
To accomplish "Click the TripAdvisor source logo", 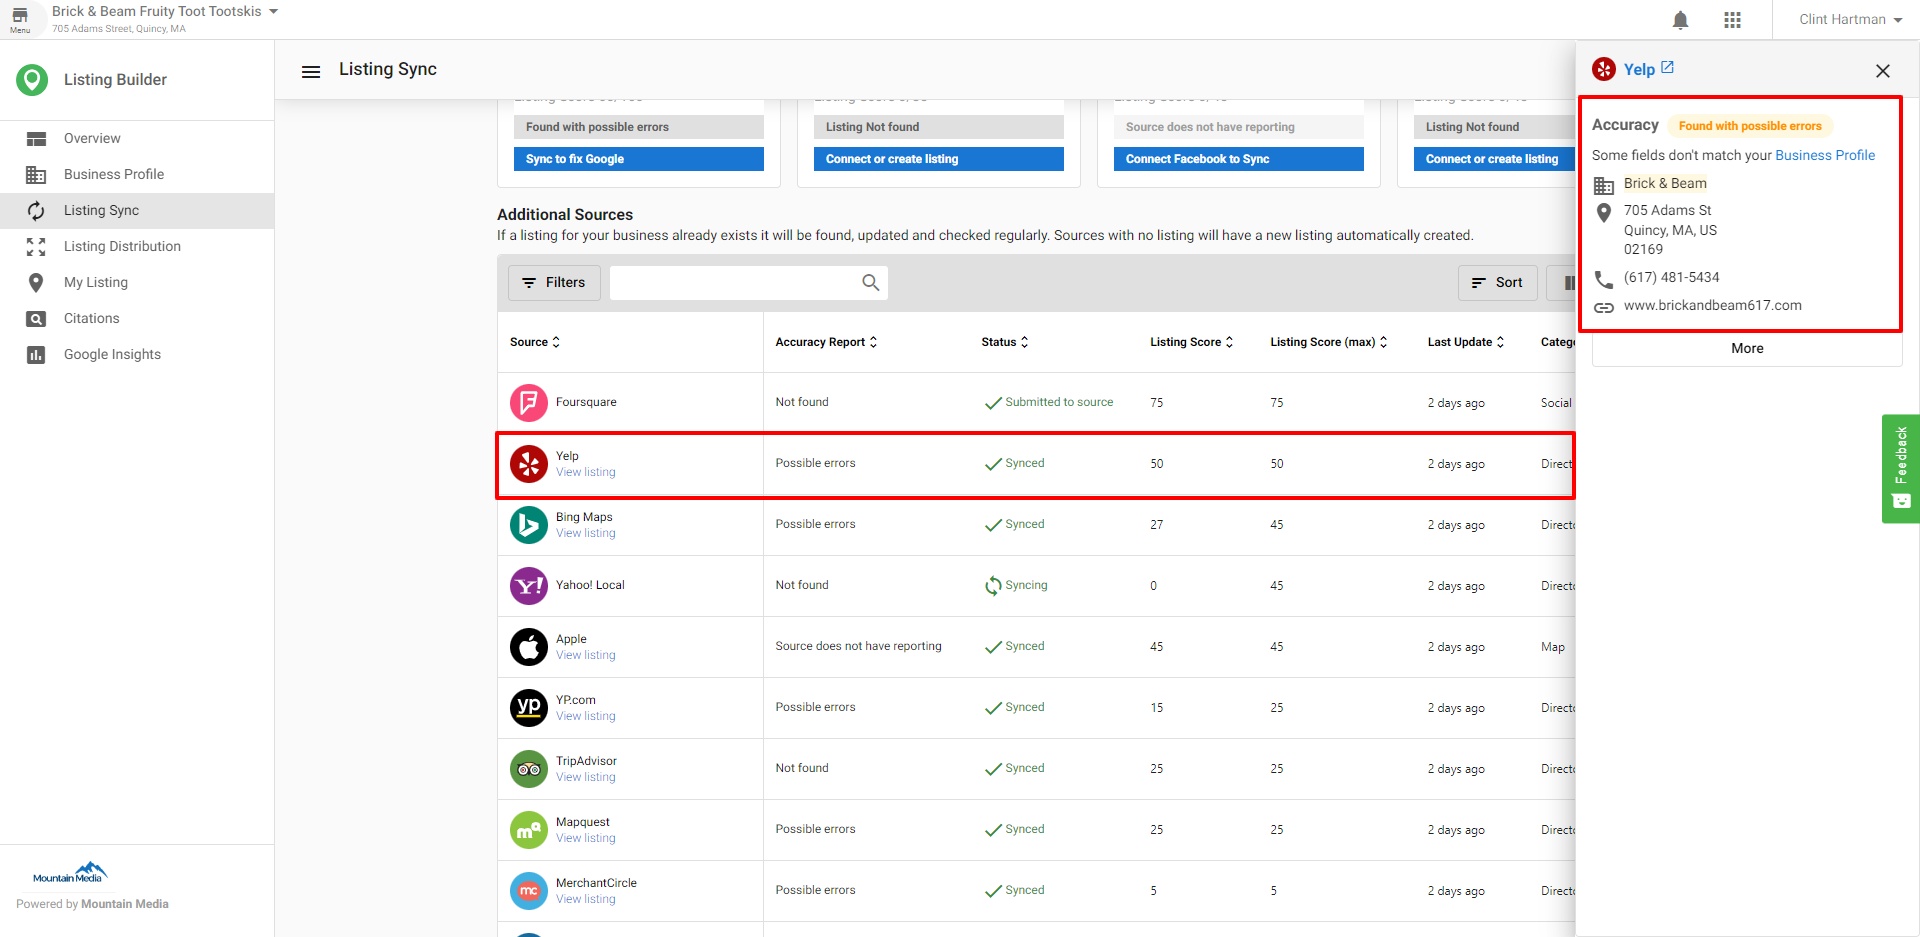I will click(x=528, y=769).
